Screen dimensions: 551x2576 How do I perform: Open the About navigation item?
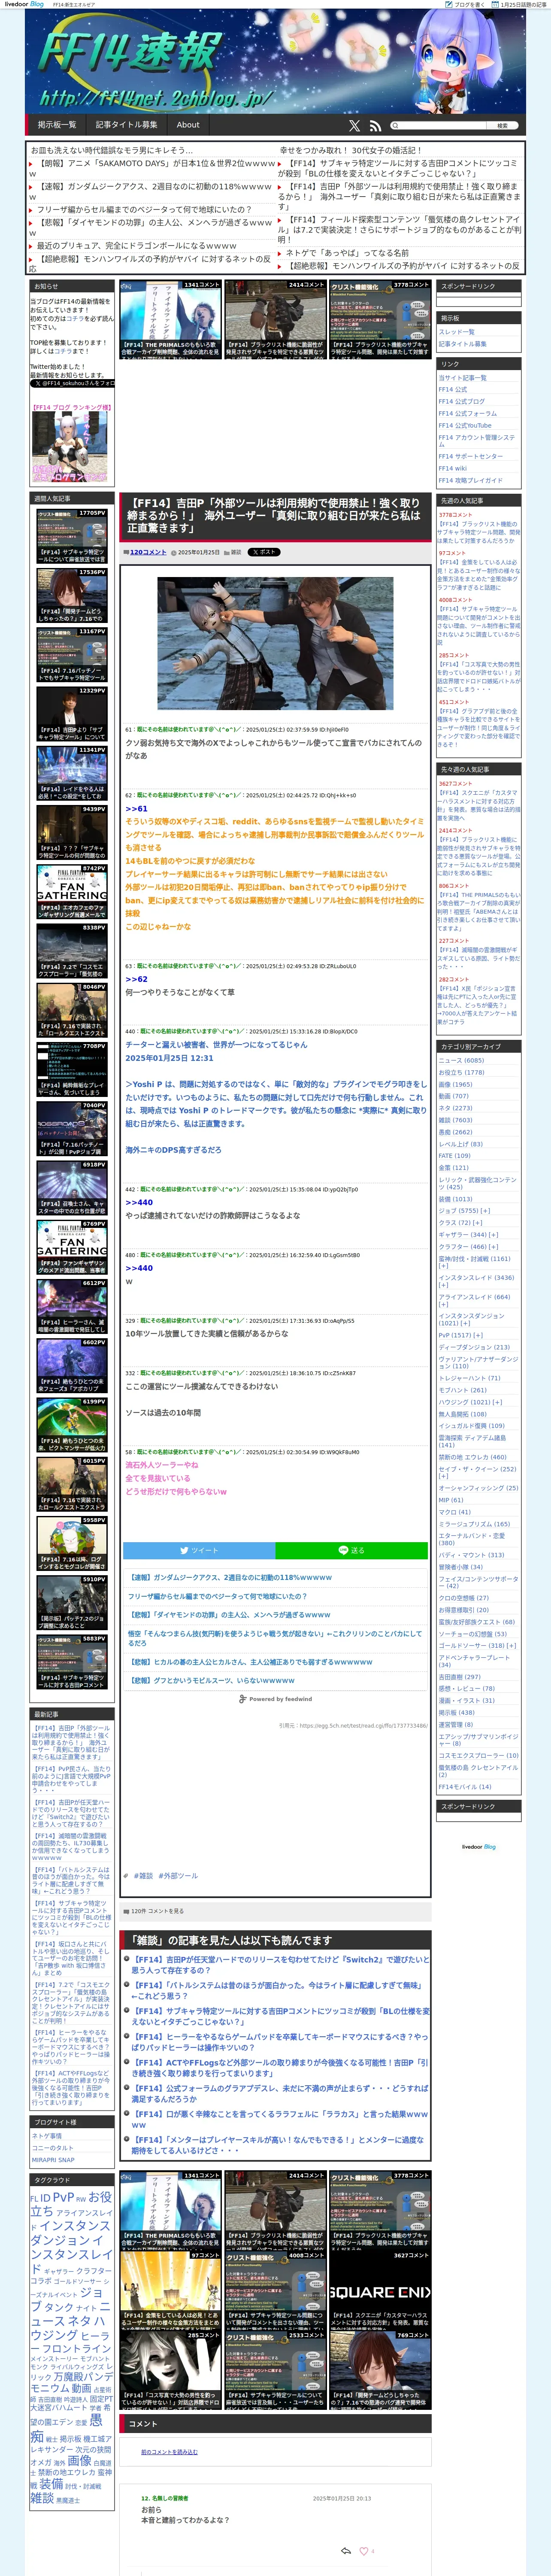(188, 125)
